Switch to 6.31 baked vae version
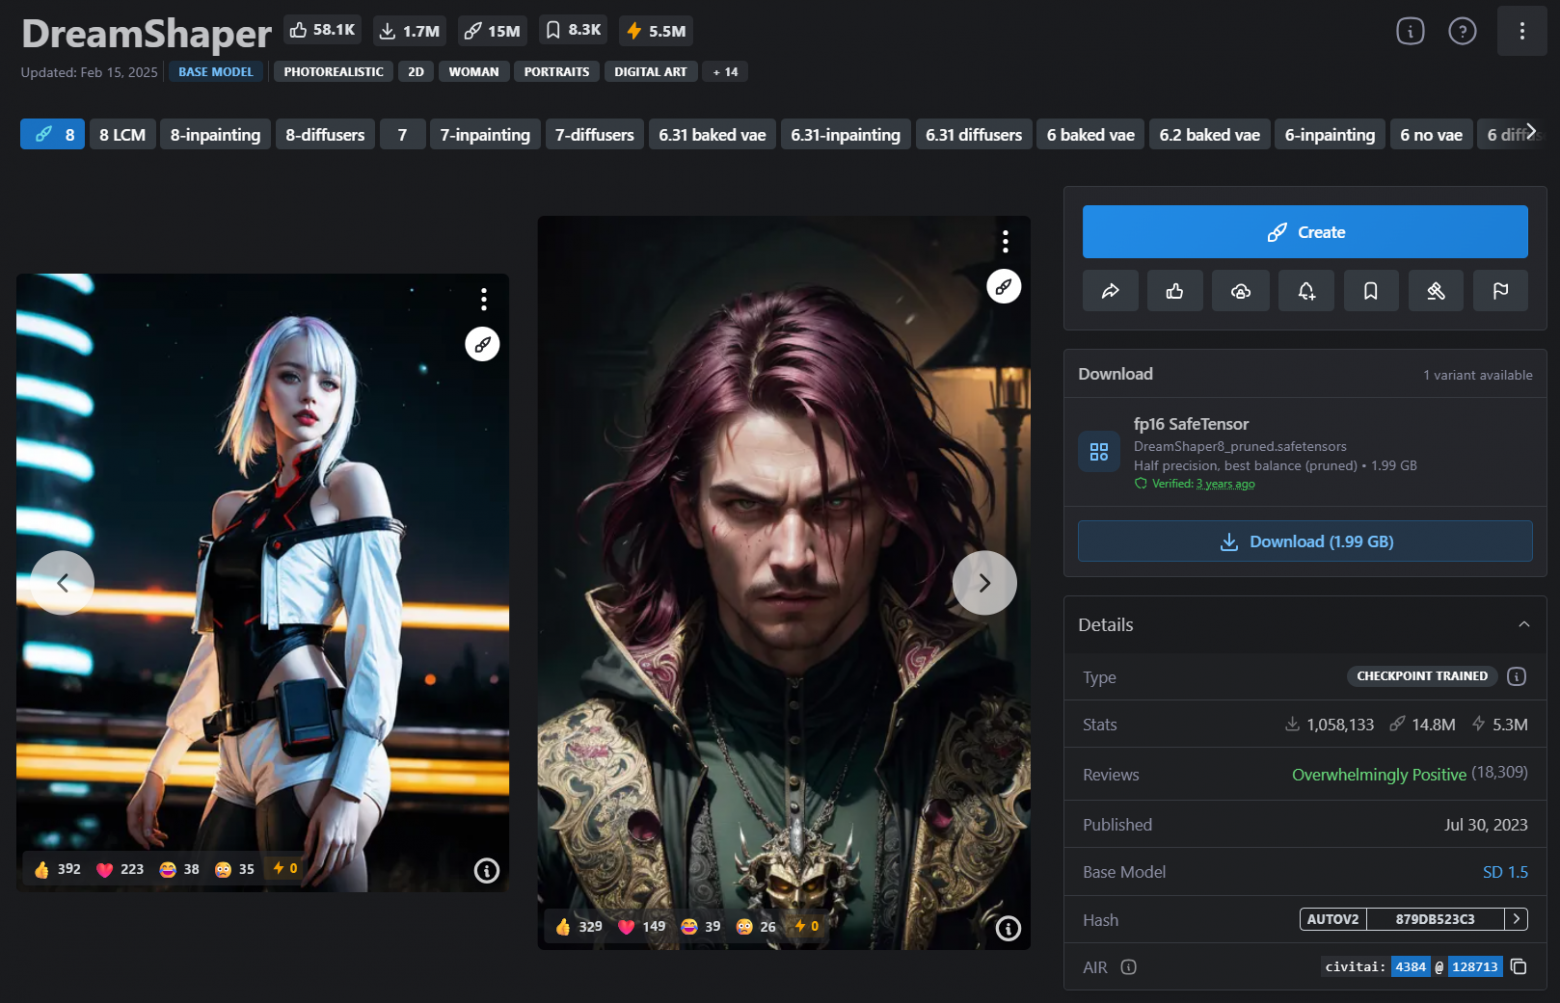The height and width of the screenshot is (1003, 1560). (x=712, y=134)
